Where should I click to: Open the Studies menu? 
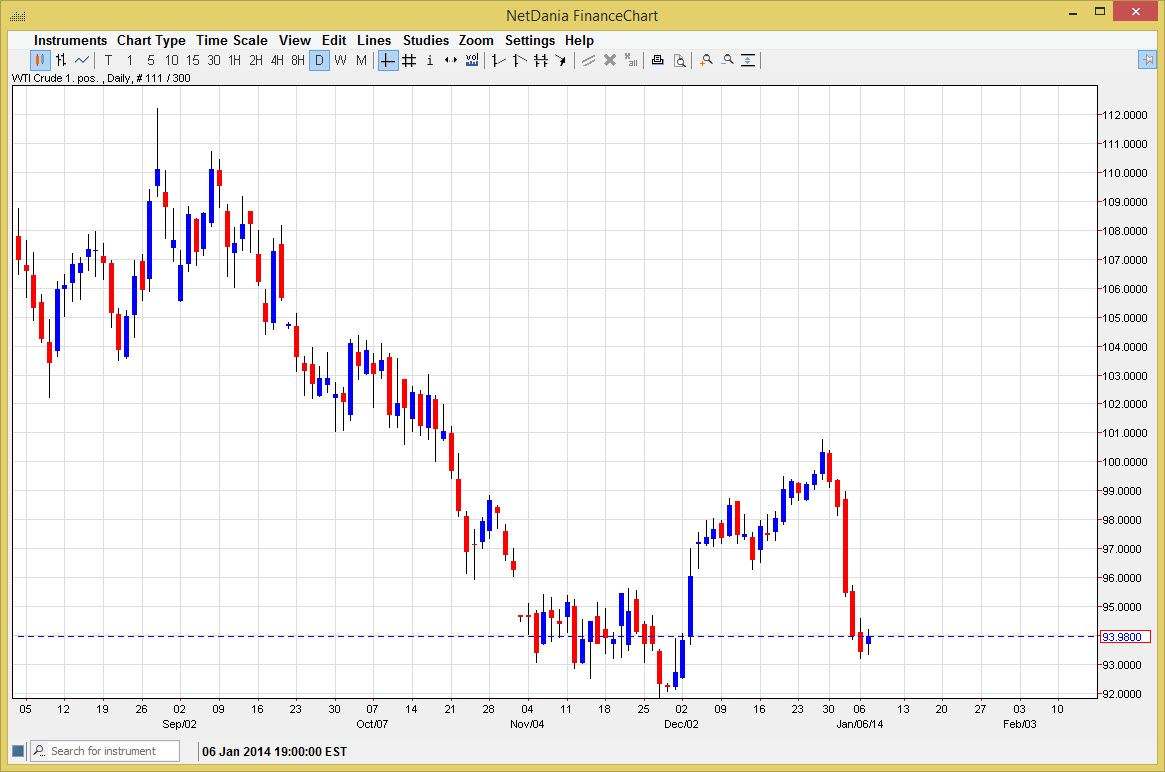point(425,40)
